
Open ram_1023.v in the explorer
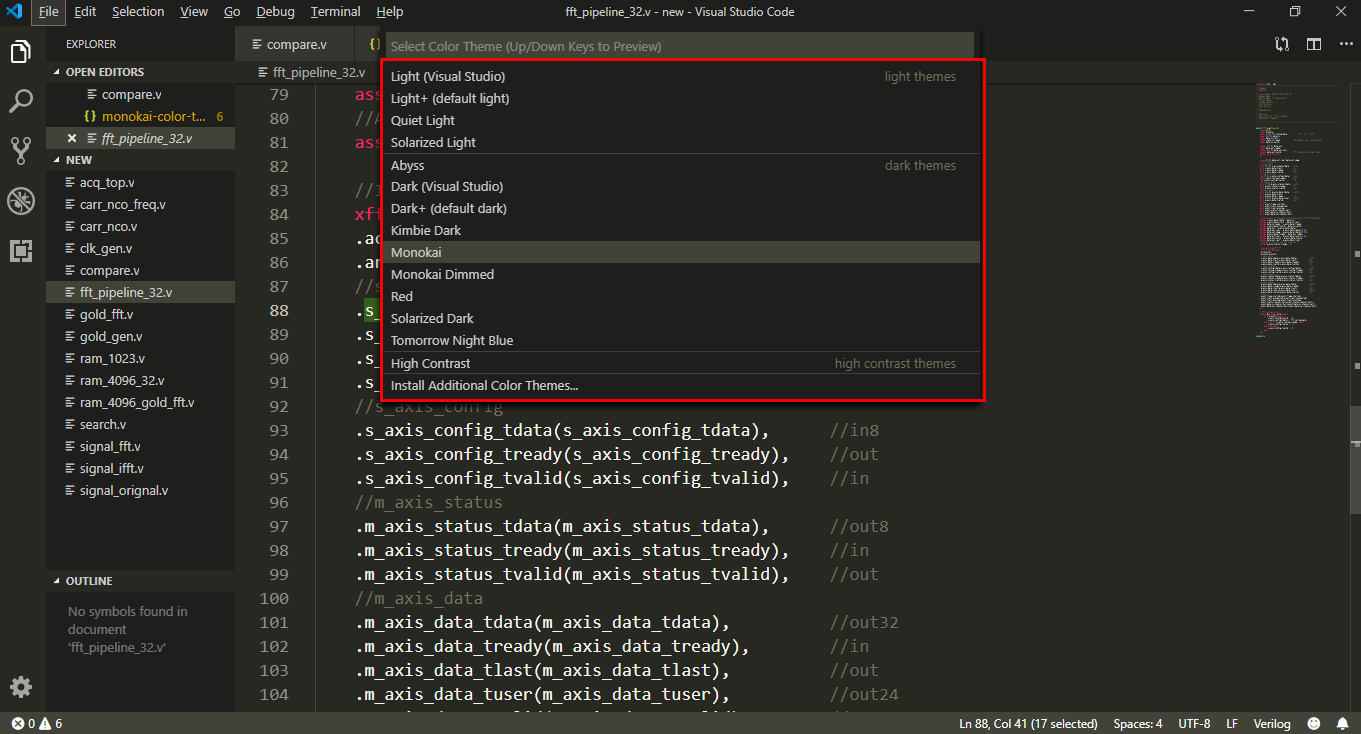pos(140,358)
